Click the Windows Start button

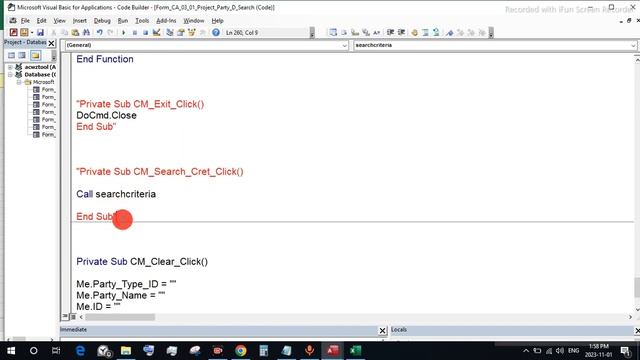[x=11, y=351]
